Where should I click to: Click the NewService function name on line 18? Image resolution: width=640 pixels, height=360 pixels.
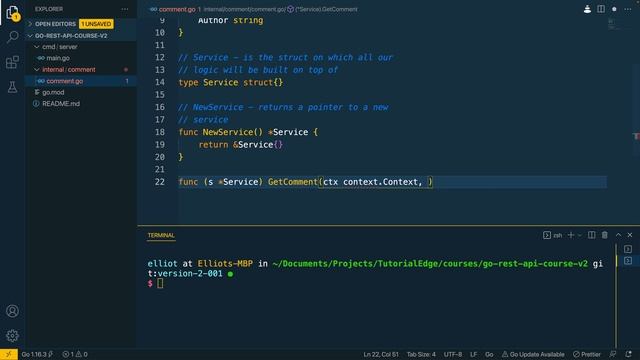228,132
